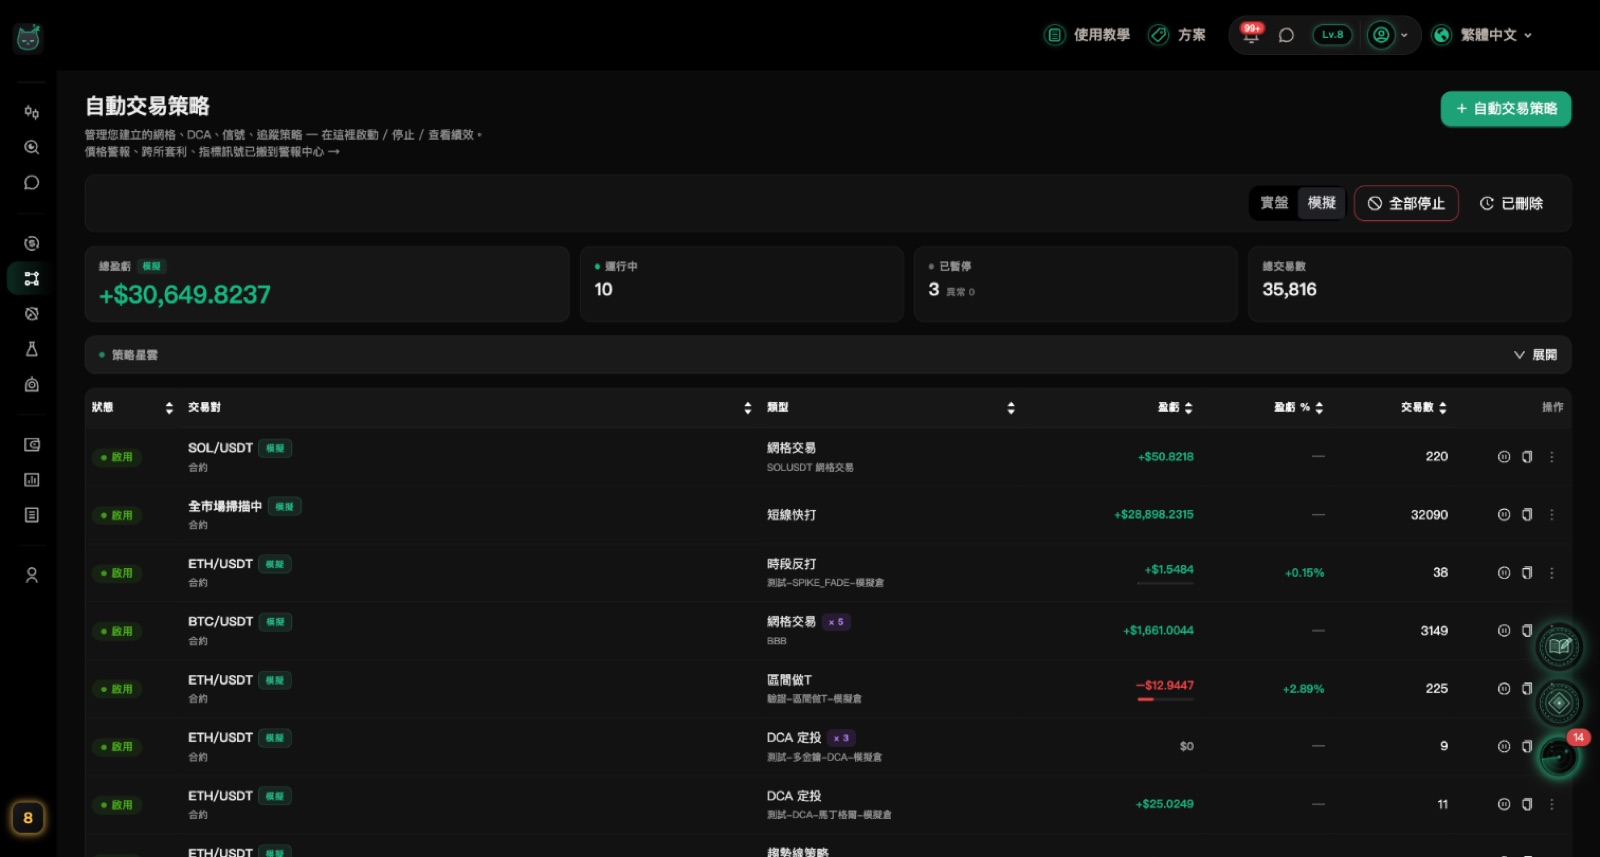Viewport: 1600px width, 857px height.
Task: Pause the 全市場掃描中 短線快打 strategy
Action: coord(1504,515)
